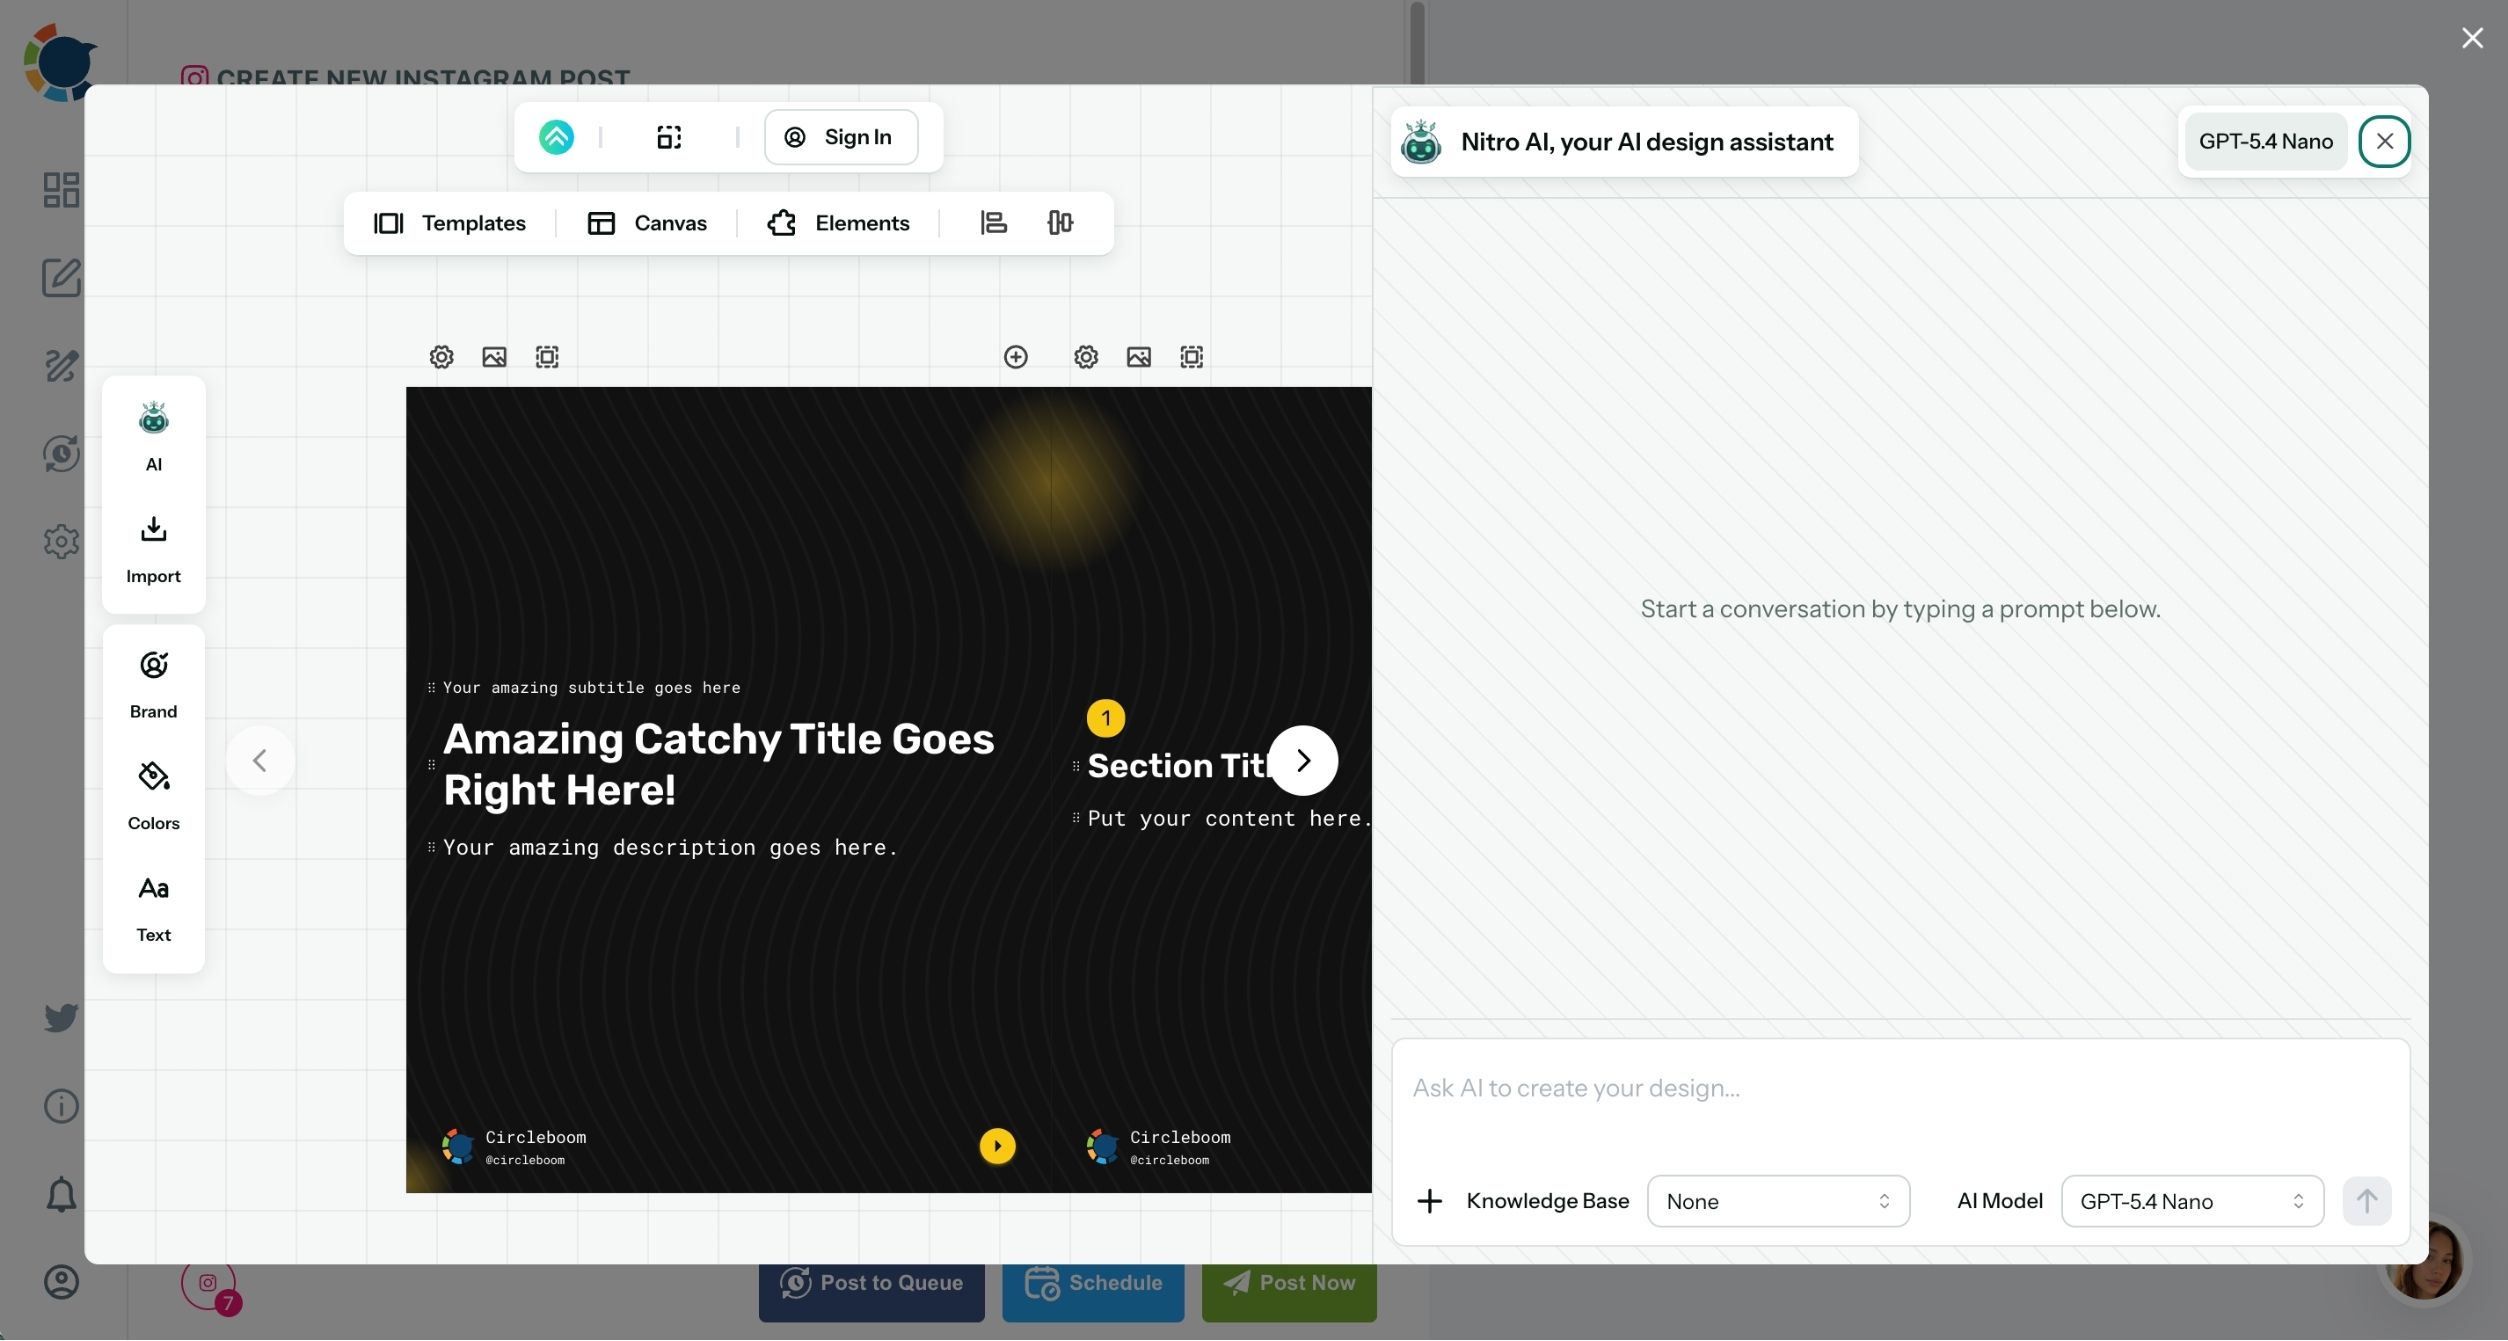Click the Import tool
Screen dimensions: 2508x1341
(153, 548)
